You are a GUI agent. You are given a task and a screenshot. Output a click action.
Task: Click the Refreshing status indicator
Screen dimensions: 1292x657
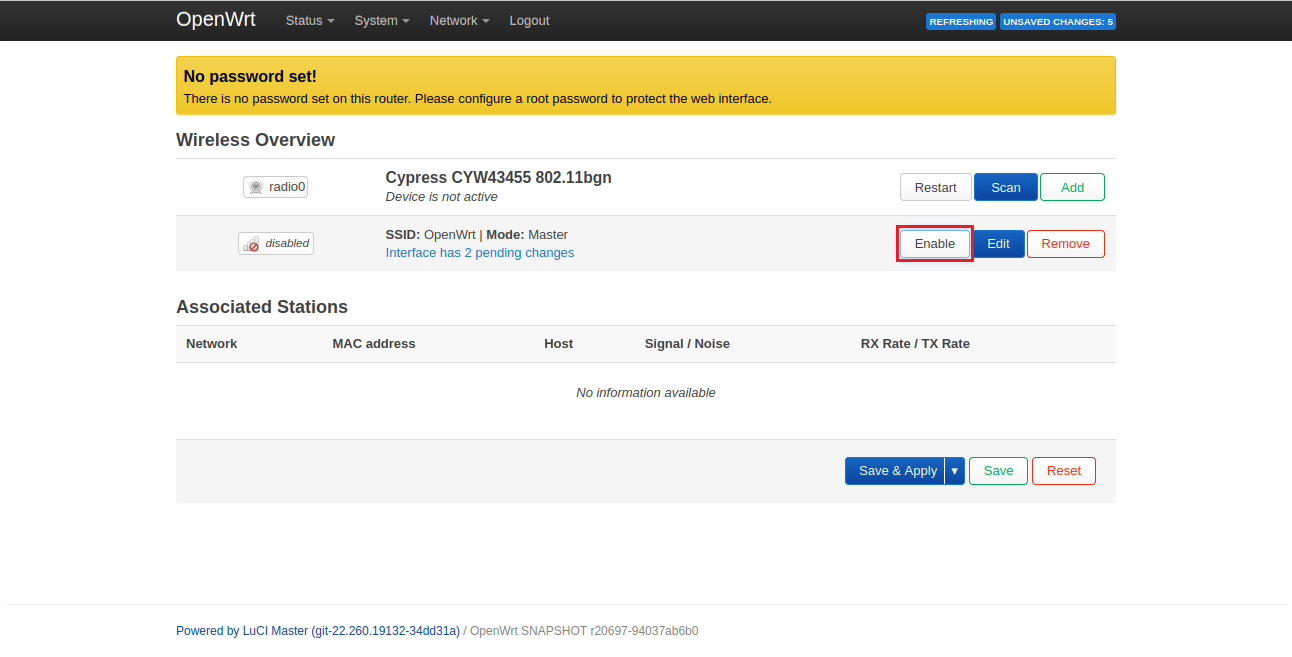click(x=961, y=21)
